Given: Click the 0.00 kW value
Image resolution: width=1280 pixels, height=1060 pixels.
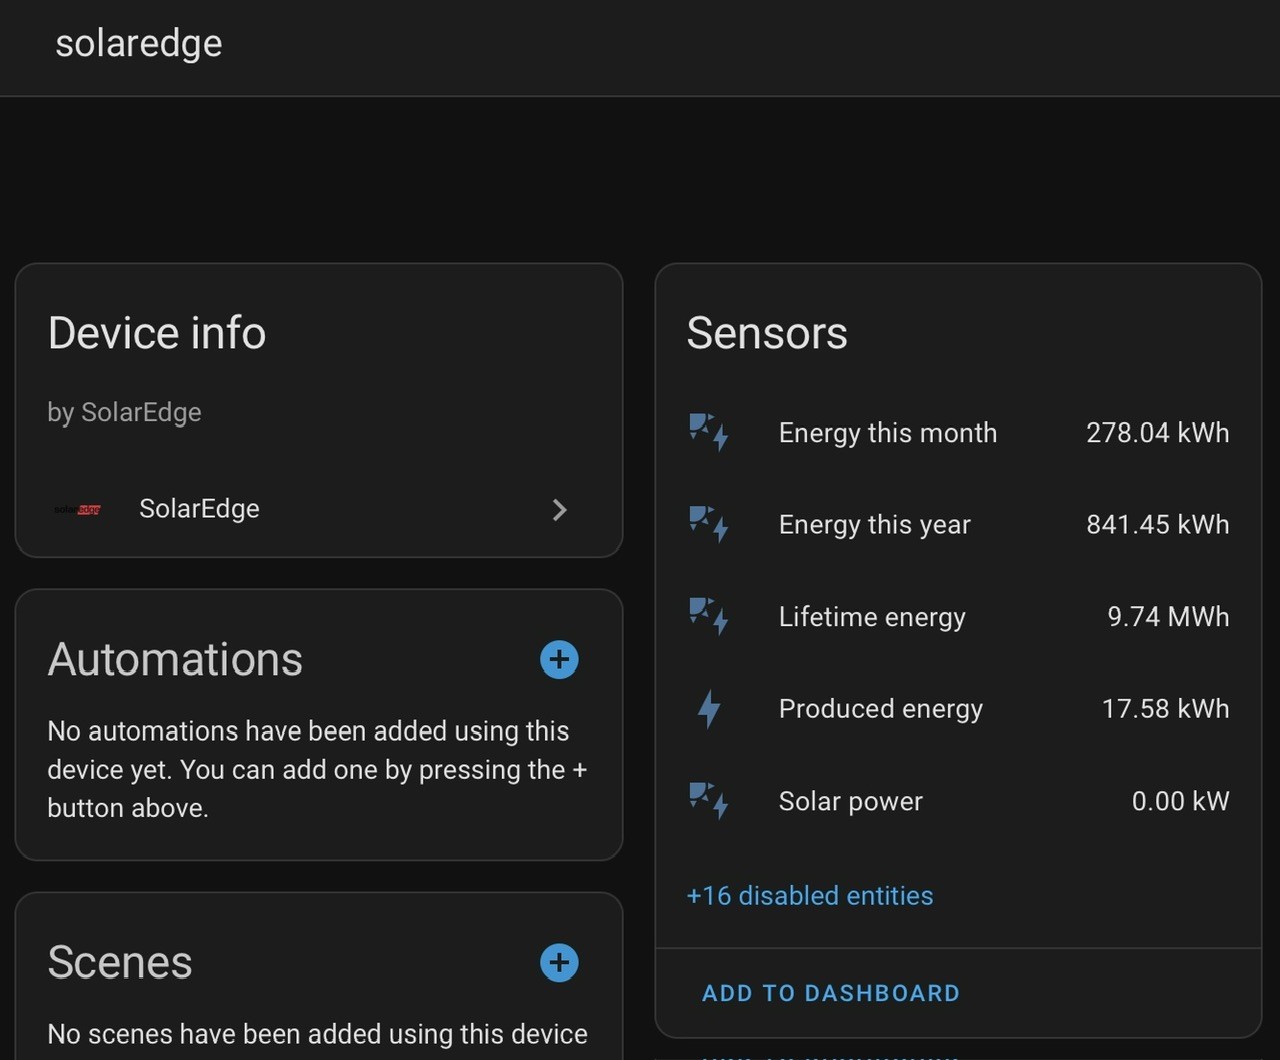Looking at the screenshot, I should click(1181, 801).
